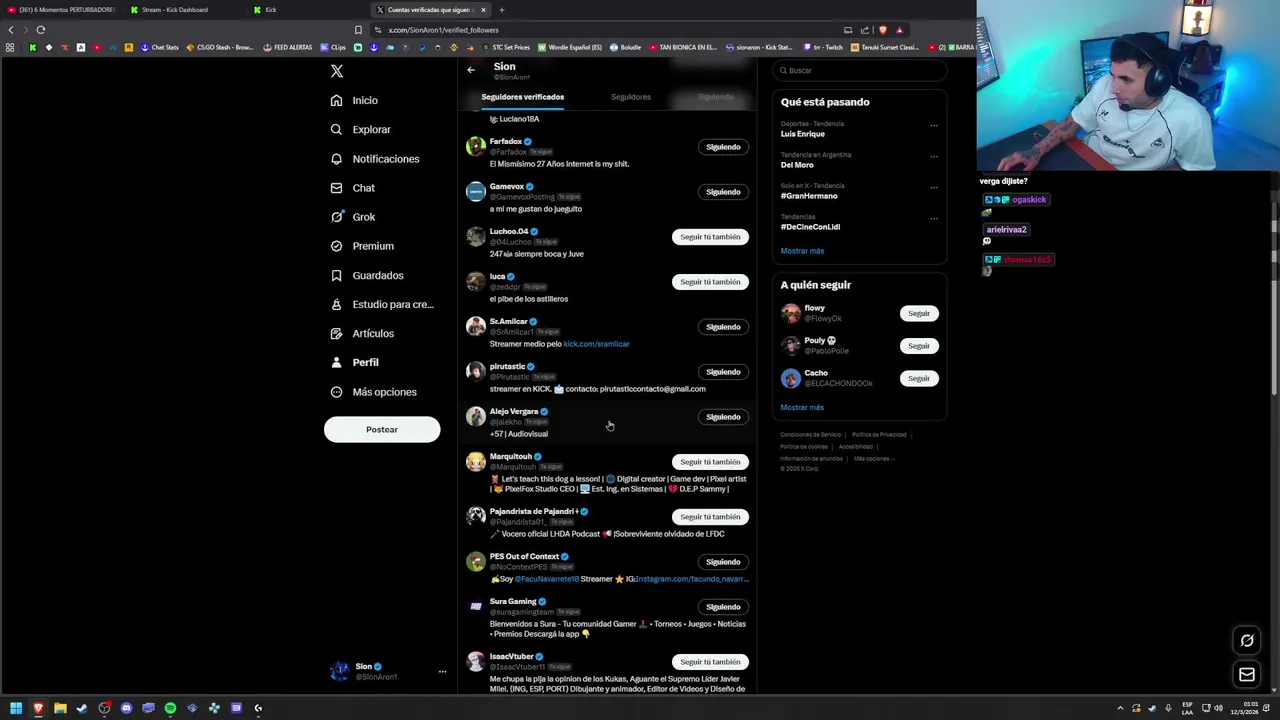Reload the page in the browser

pos(41,30)
